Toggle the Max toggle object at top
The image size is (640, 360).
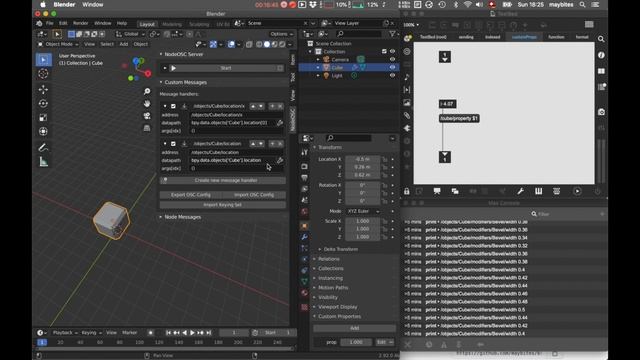[445, 57]
